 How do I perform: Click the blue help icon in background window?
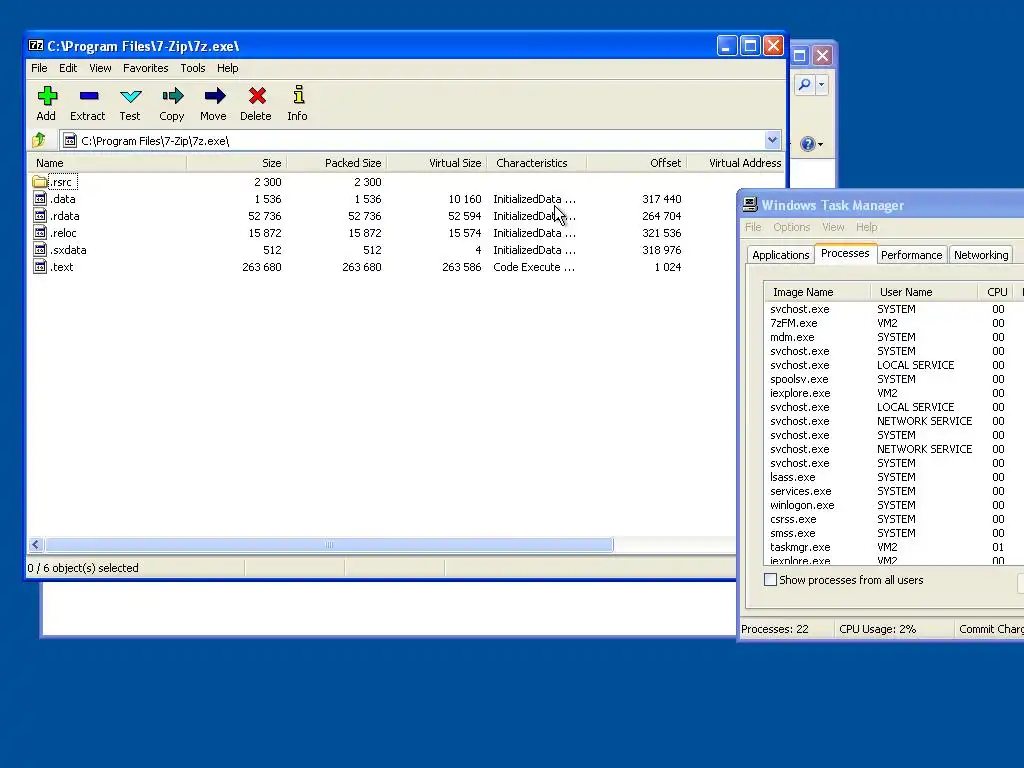point(807,144)
